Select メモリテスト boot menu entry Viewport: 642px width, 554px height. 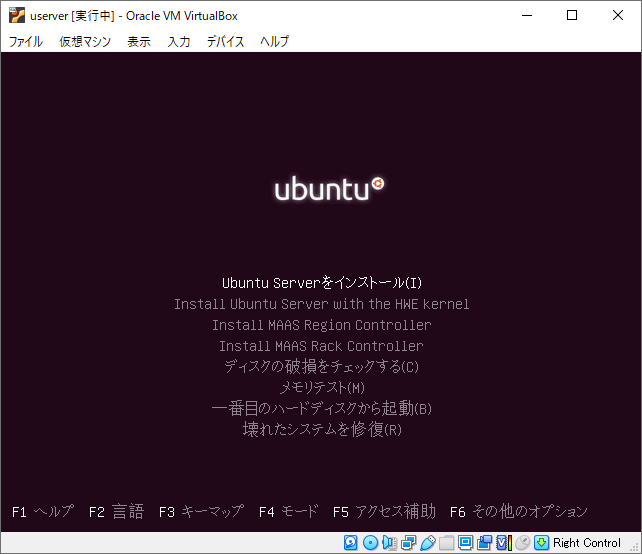322,387
